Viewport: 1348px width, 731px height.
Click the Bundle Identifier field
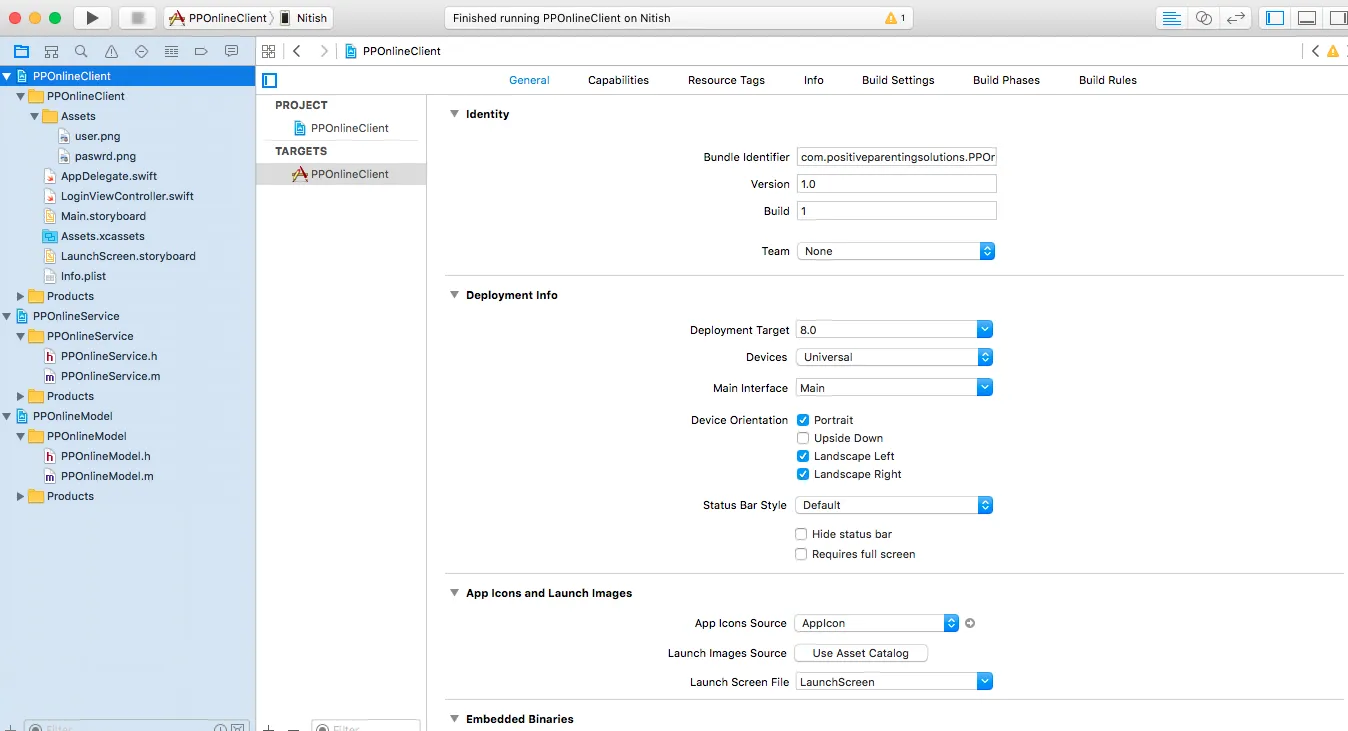pyautogui.click(x=897, y=157)
